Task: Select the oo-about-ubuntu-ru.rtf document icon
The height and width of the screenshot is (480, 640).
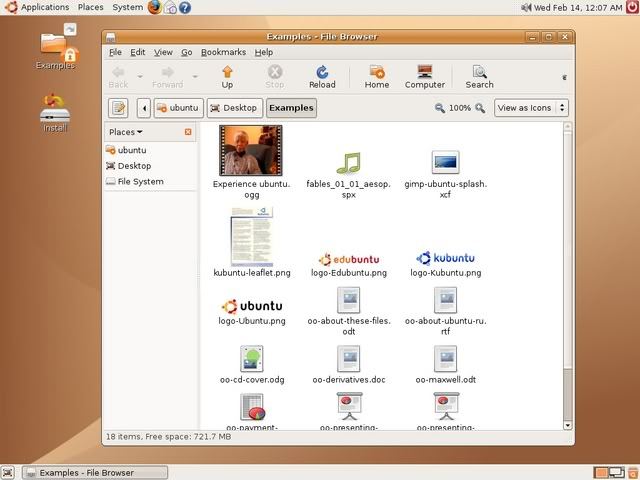Action: (x=445, y=300)
